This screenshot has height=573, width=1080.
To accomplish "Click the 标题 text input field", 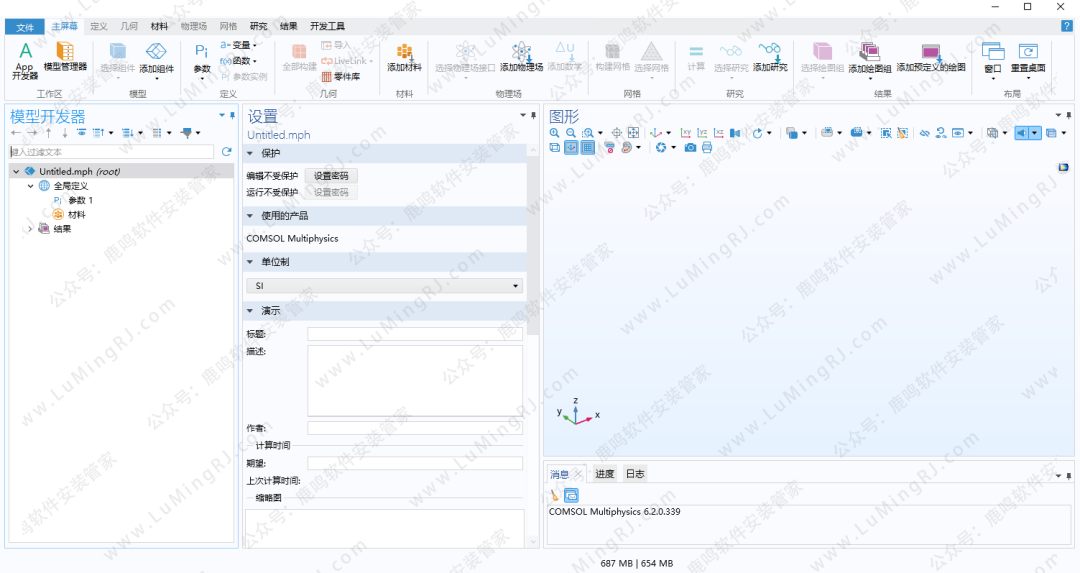I will [x=414, y=334].
